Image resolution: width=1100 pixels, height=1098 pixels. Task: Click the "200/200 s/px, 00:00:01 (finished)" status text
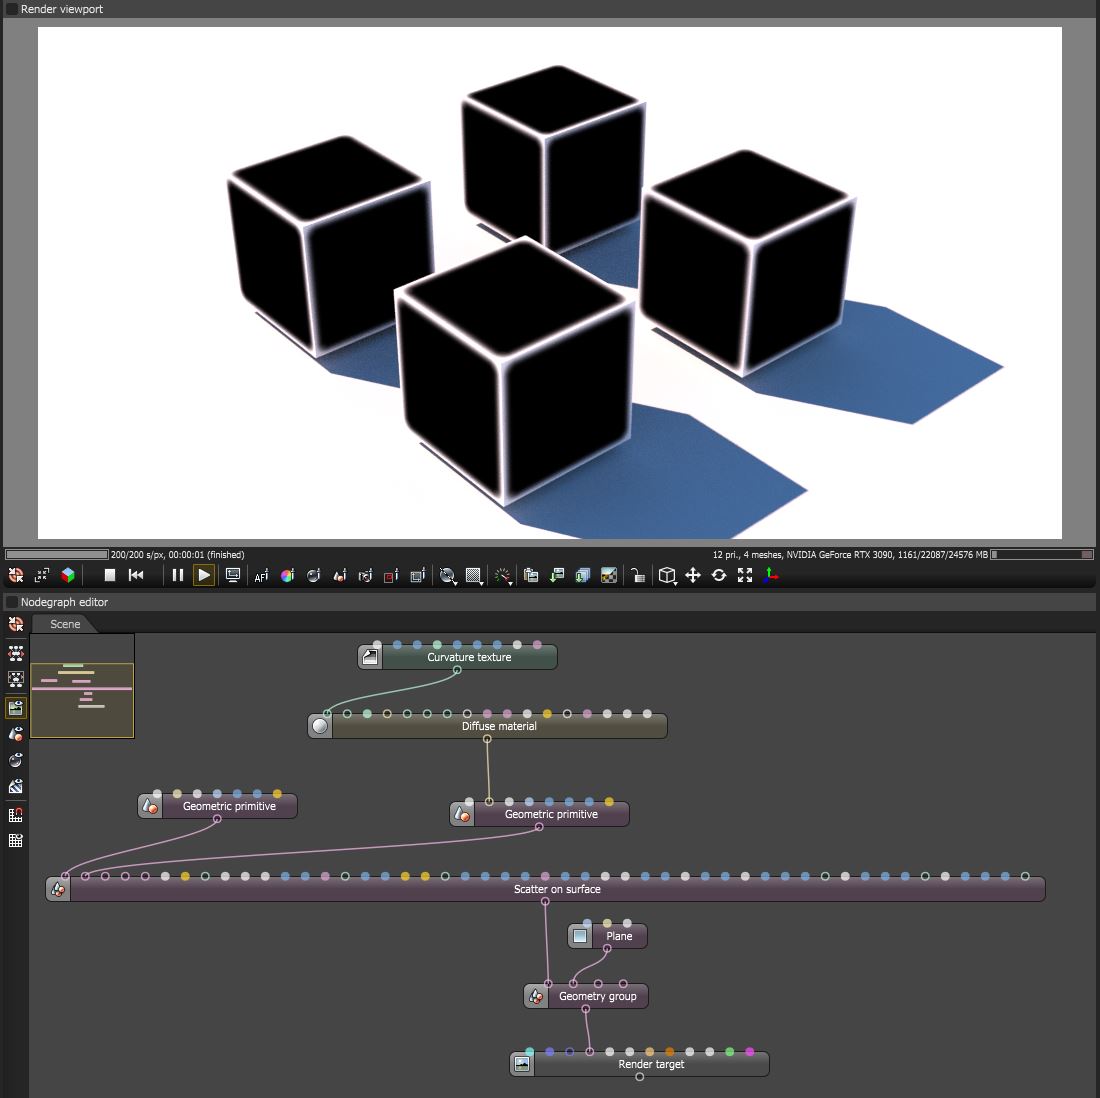click(x=177, y=554)
